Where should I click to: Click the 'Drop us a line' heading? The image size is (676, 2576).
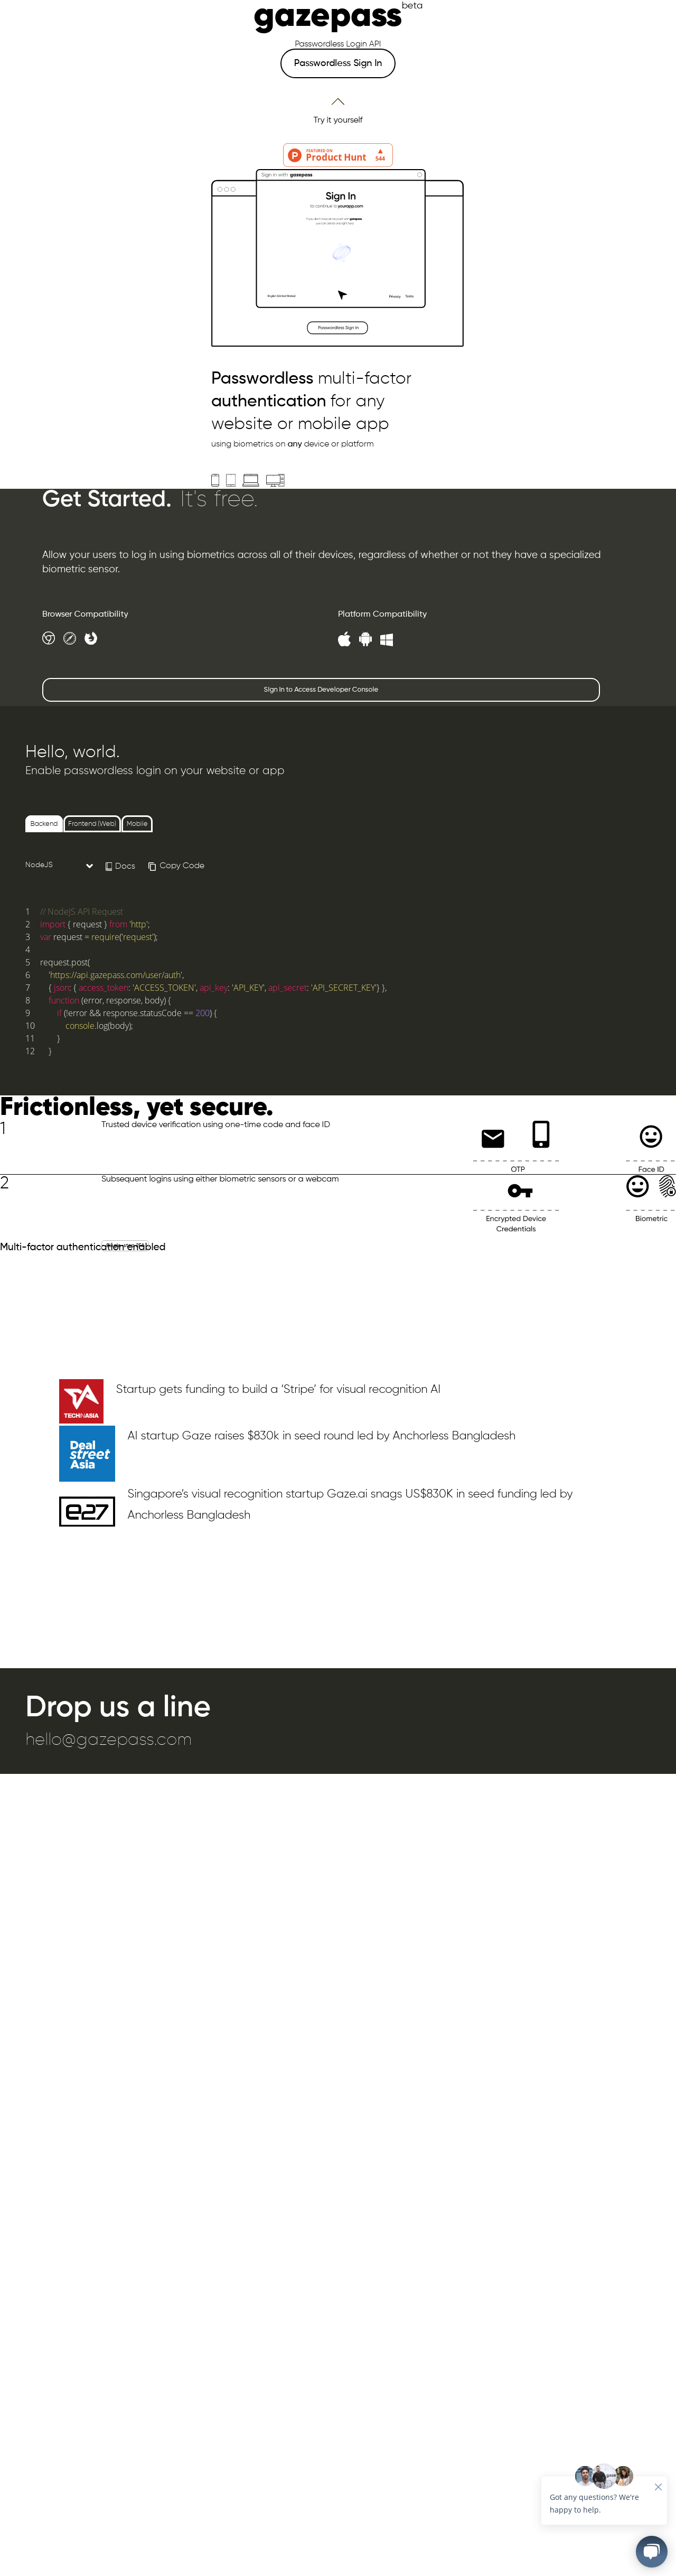(118, 1706)
